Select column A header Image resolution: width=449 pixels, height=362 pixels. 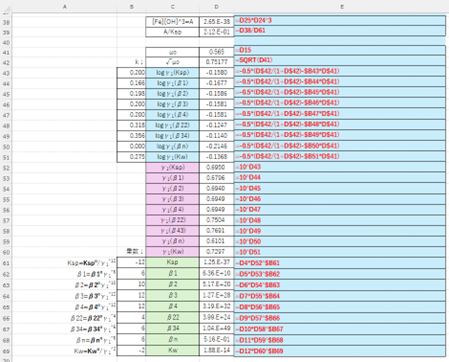click(65, 6)
